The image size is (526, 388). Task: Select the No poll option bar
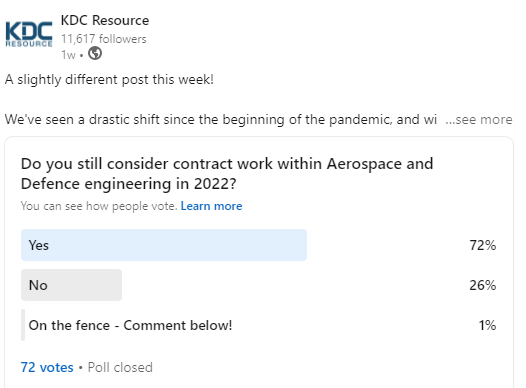[71, 285]
